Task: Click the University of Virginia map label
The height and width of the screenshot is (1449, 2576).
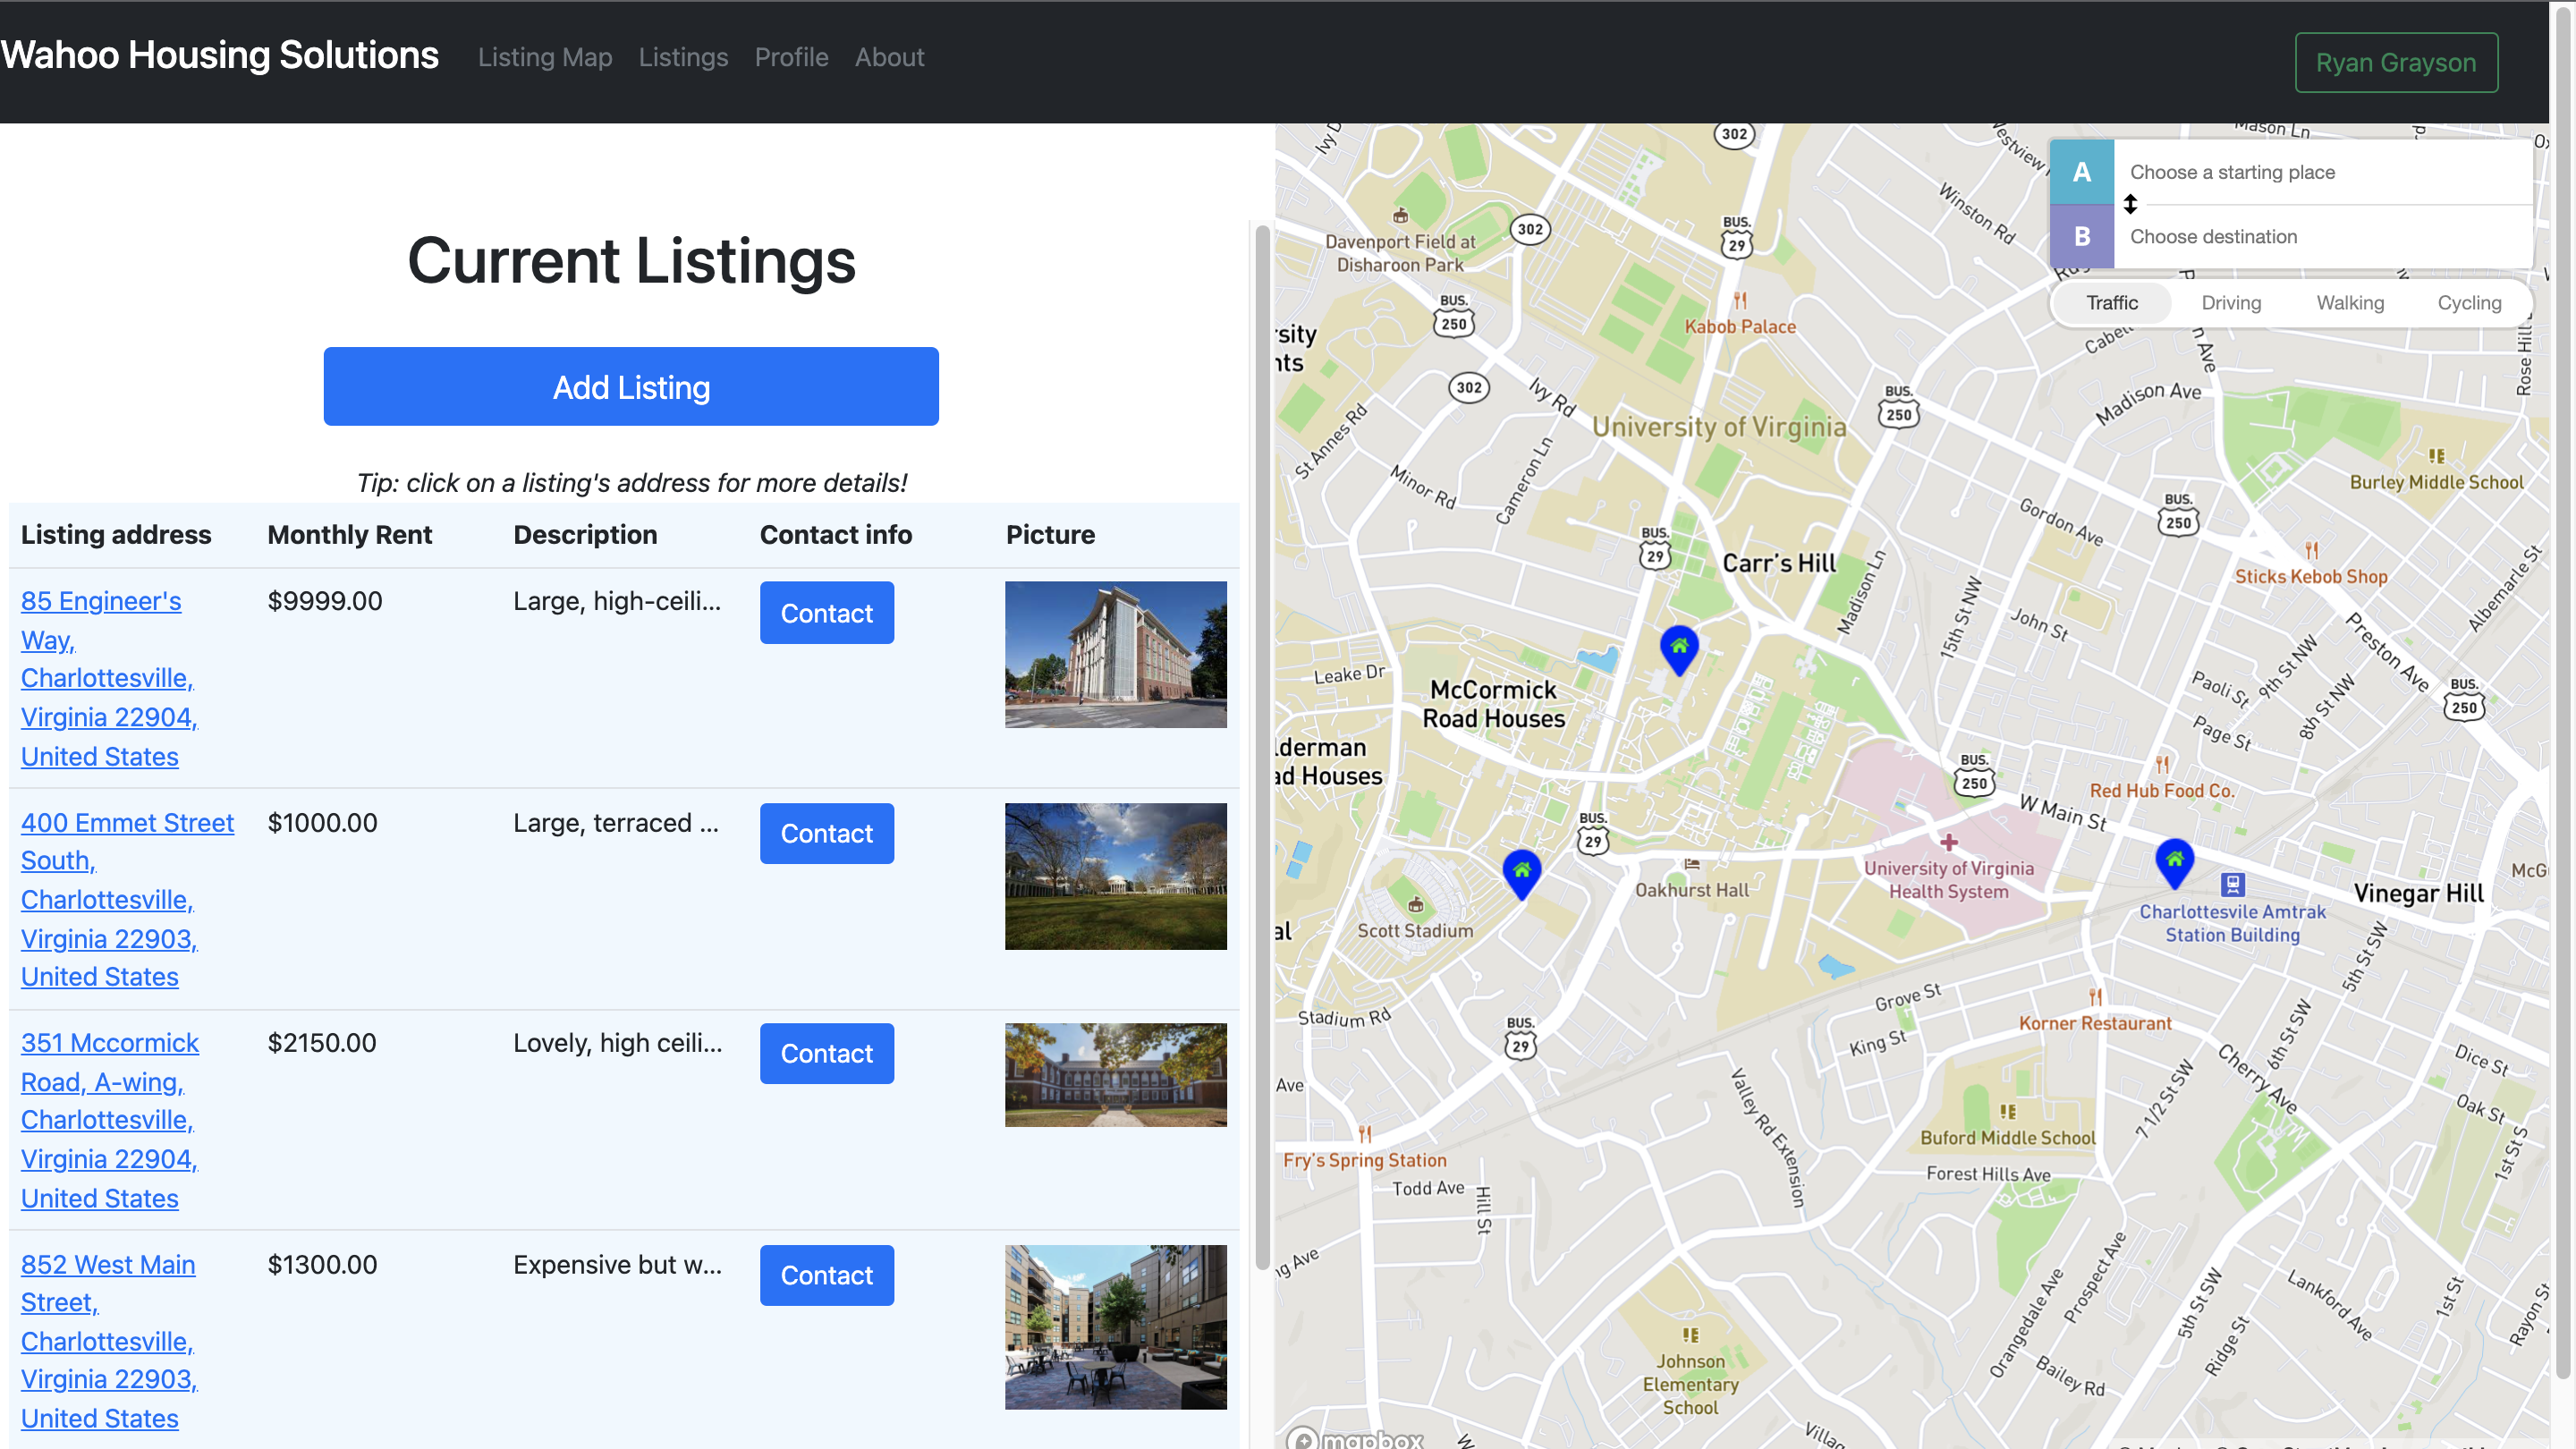Action: pyautogui.click(x=1718, y=427)
